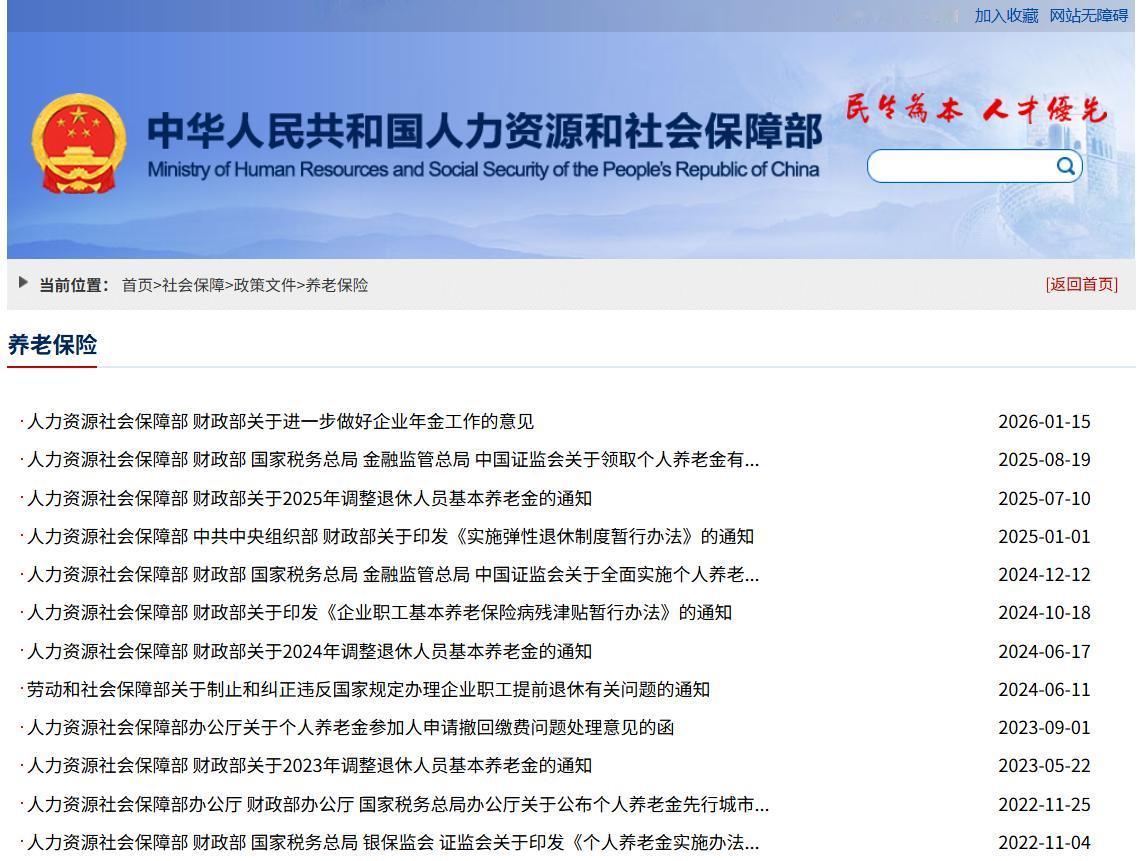Open 《个人养老金实施办法… notice
This screenshot has height=861, width=1140.
(x=393, y=843)
